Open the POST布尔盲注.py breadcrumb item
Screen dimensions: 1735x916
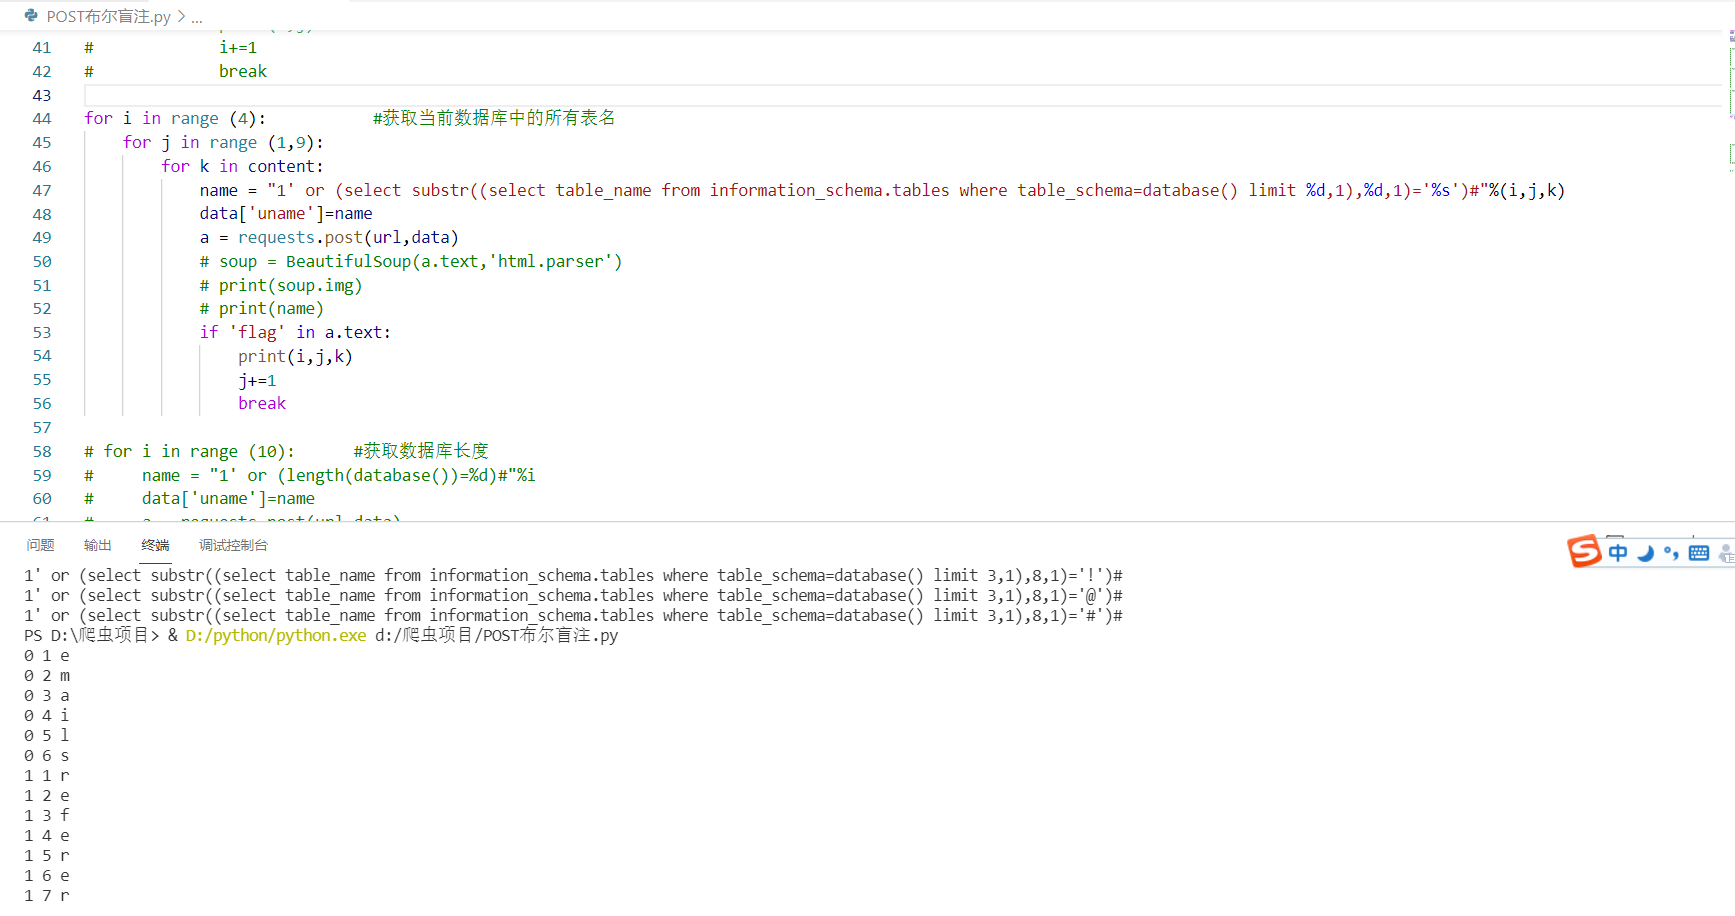108,17
